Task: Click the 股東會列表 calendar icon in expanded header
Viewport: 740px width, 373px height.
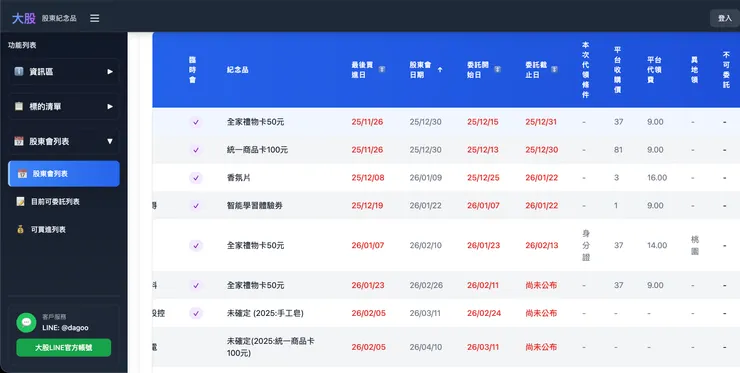Action: click(18, 141)
